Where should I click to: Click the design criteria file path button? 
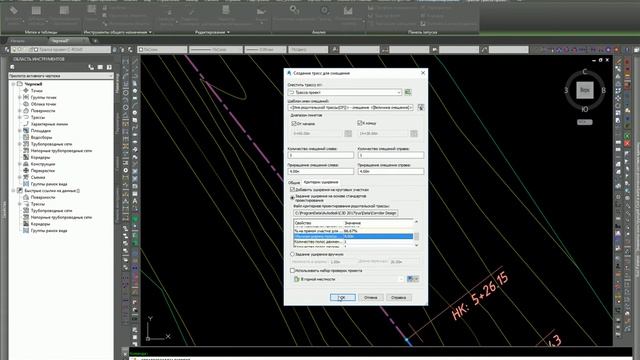coord(345,213)
